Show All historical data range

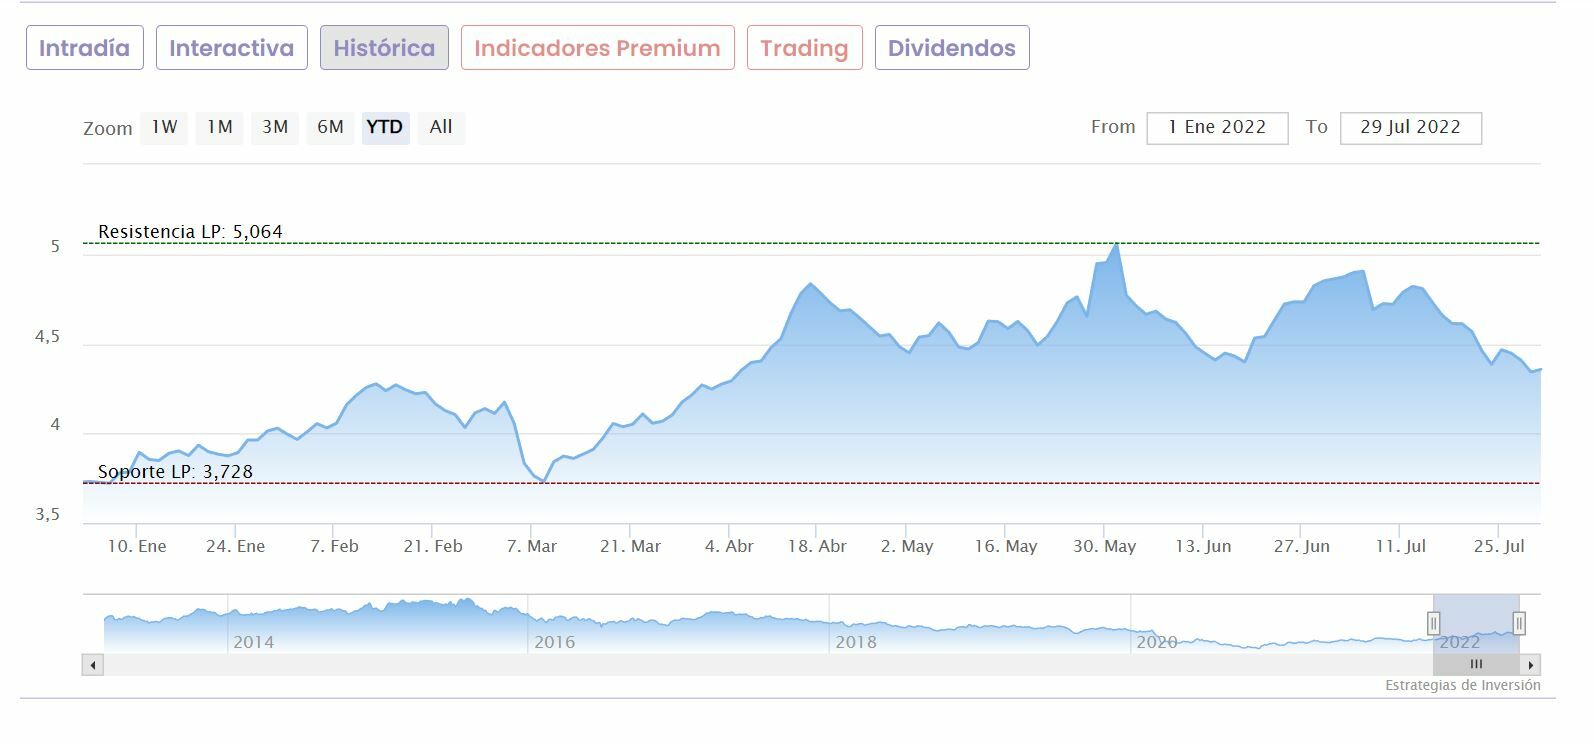441,127
